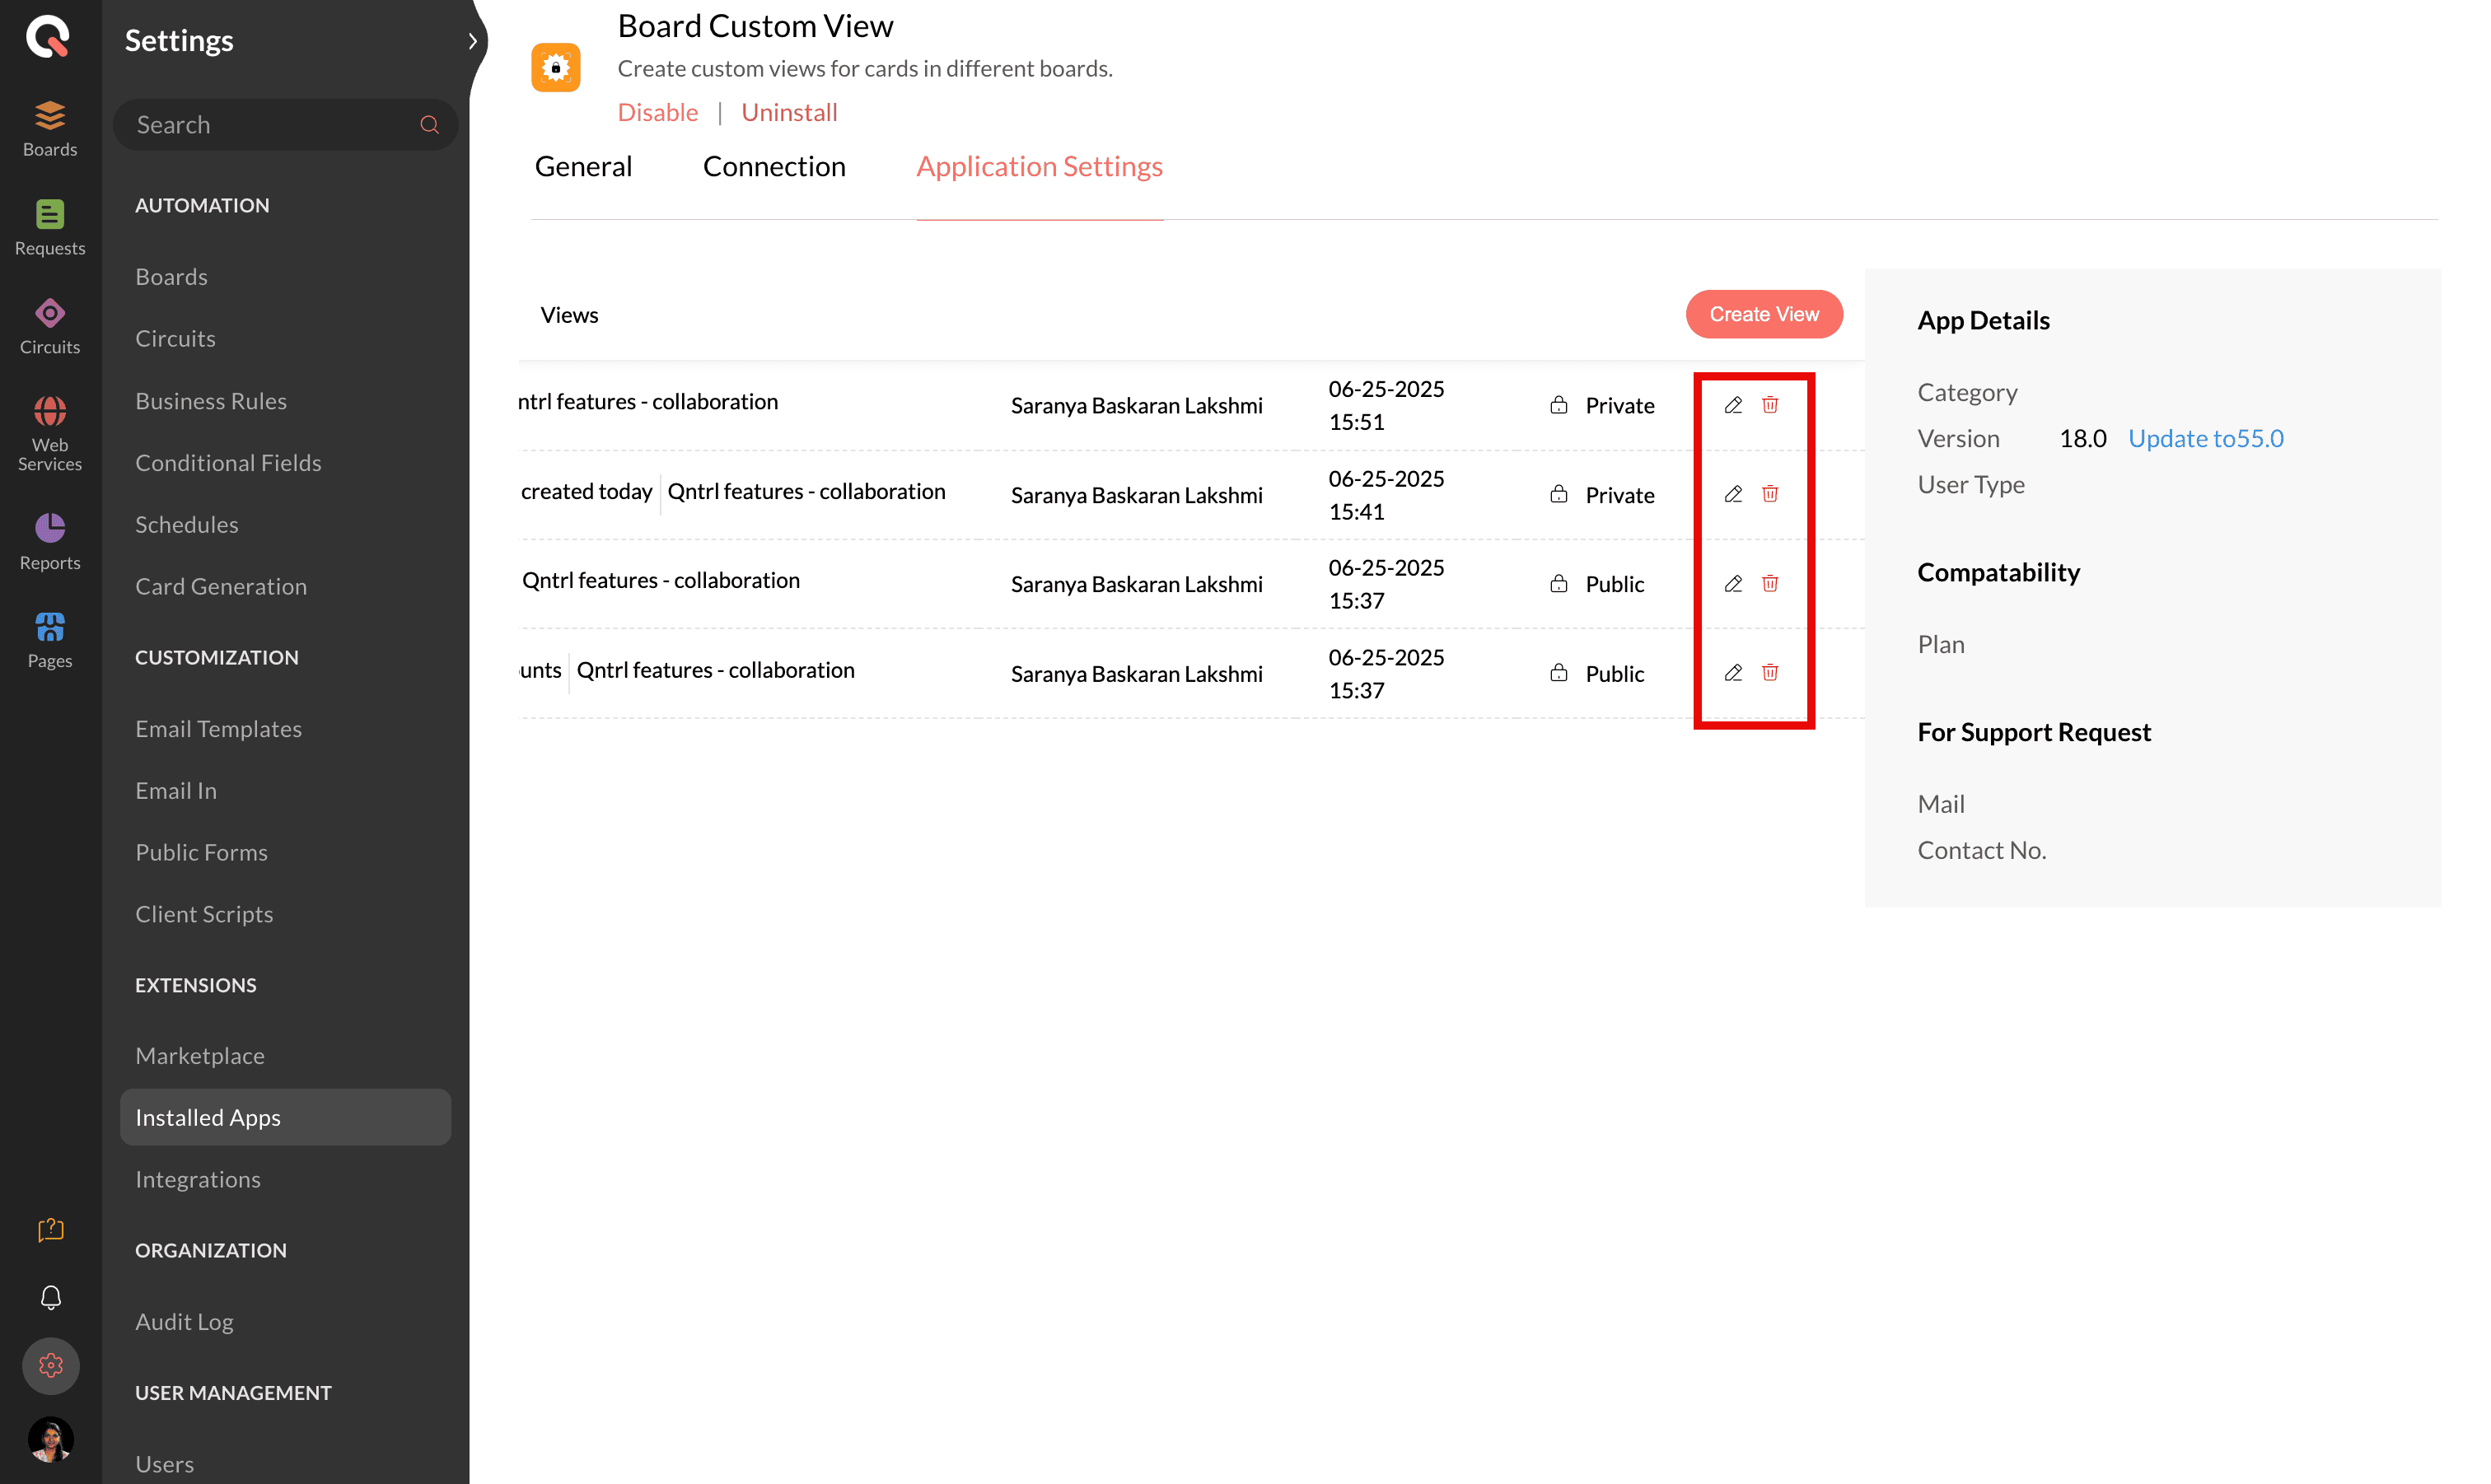Delete the view created at 15:41
The image size is (2491, 1484).
pyautogui.click(x=1770, y=494)
